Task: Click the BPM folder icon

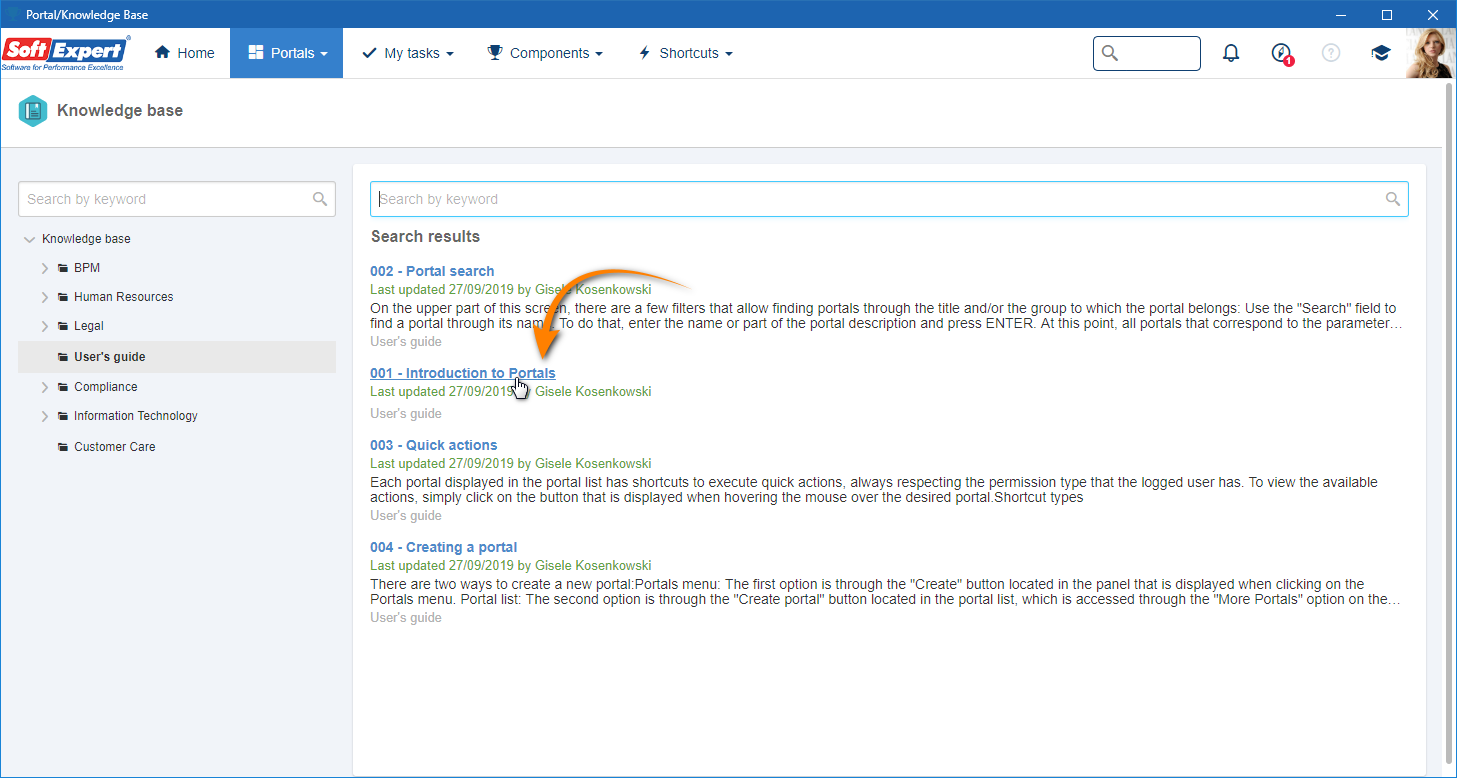Action: [x=63, y=268]
